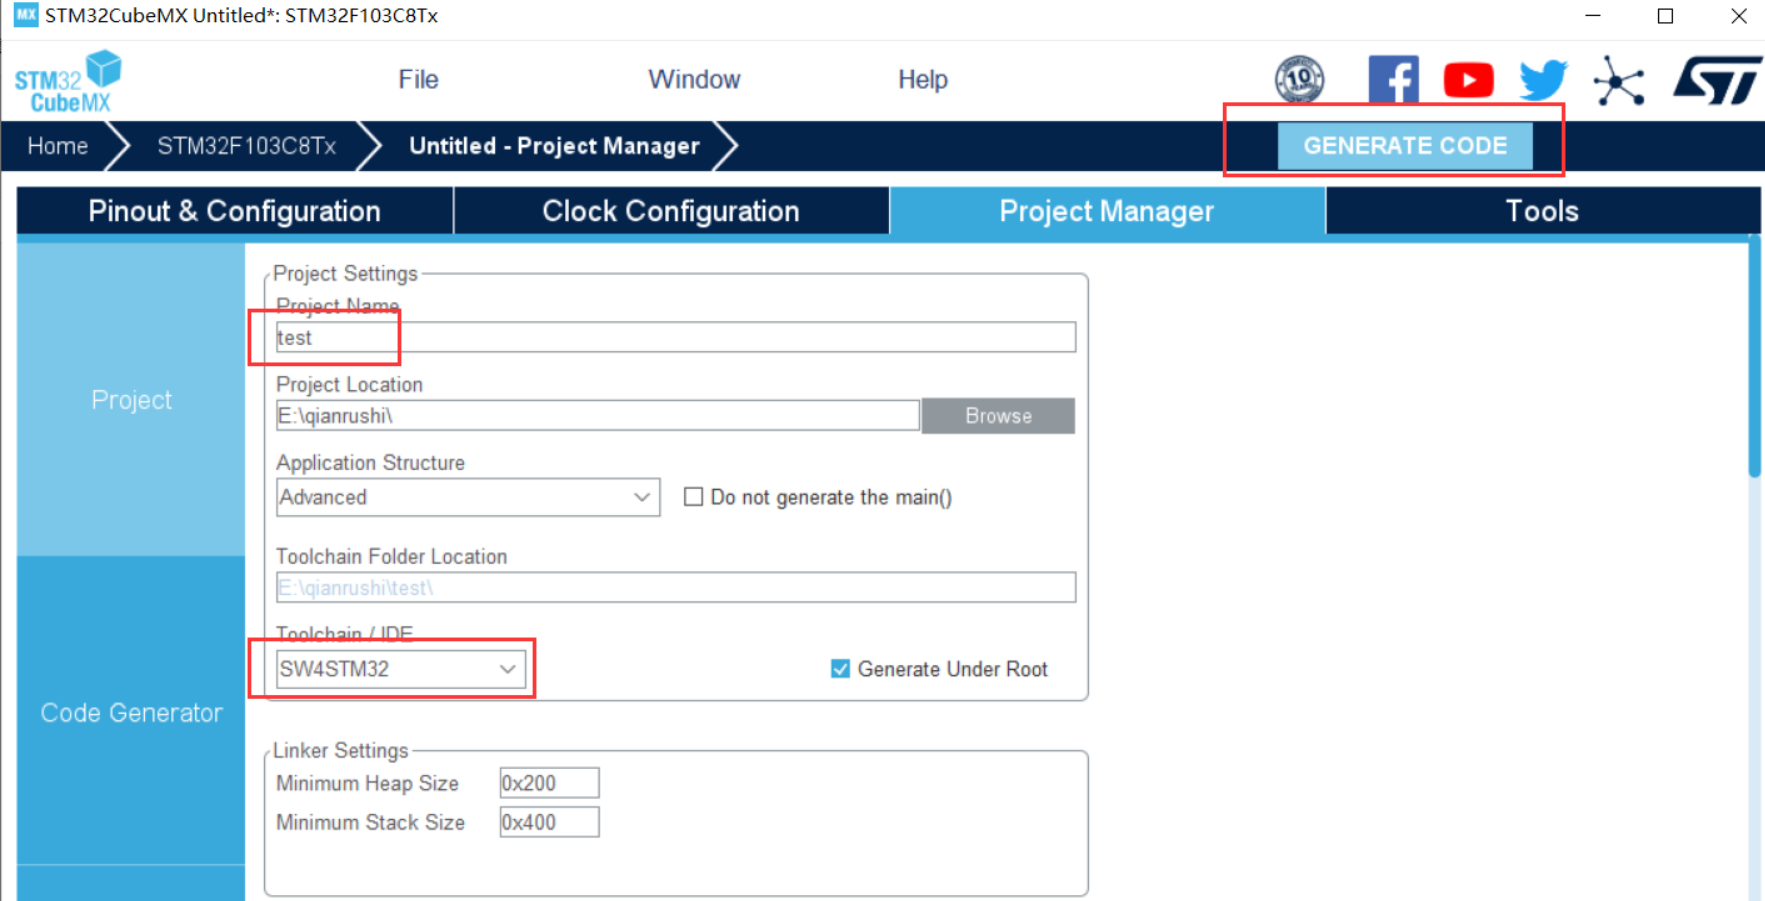Edit the Minimum Heap Size field 0x200
1765x901 pixels.
click(x=549, y=783)
